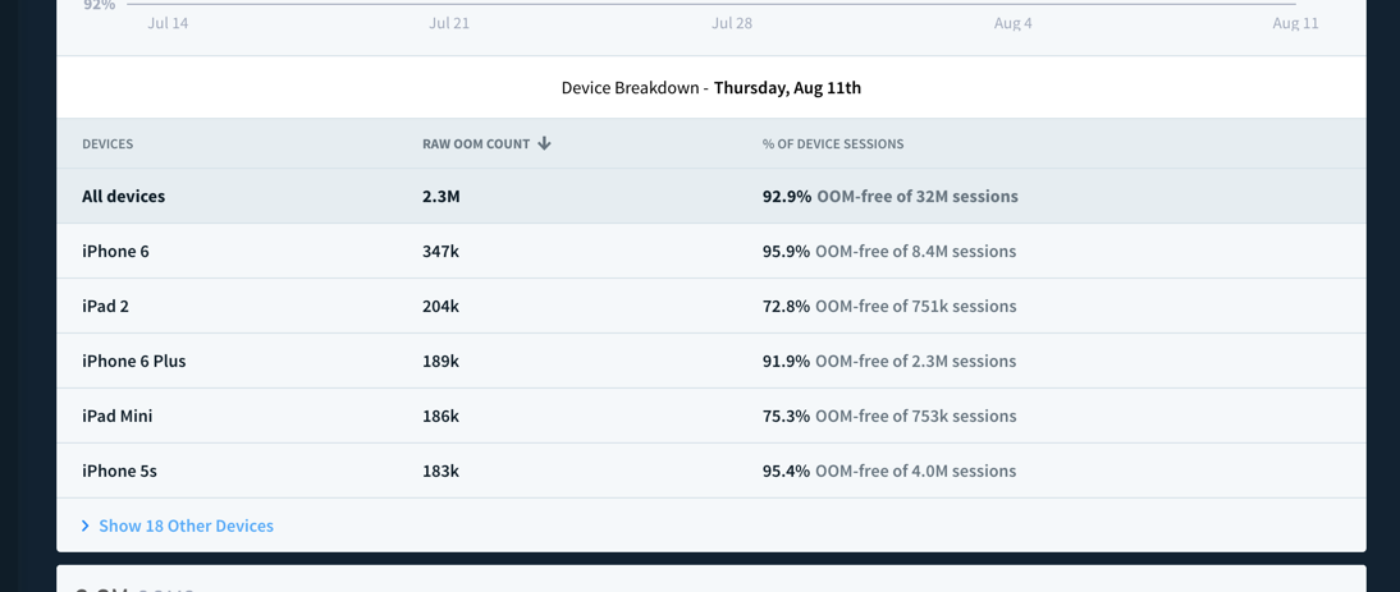Select the iPhone 5s device row
This screenshot has width=1400, height=592.
[x=119, y=471]
